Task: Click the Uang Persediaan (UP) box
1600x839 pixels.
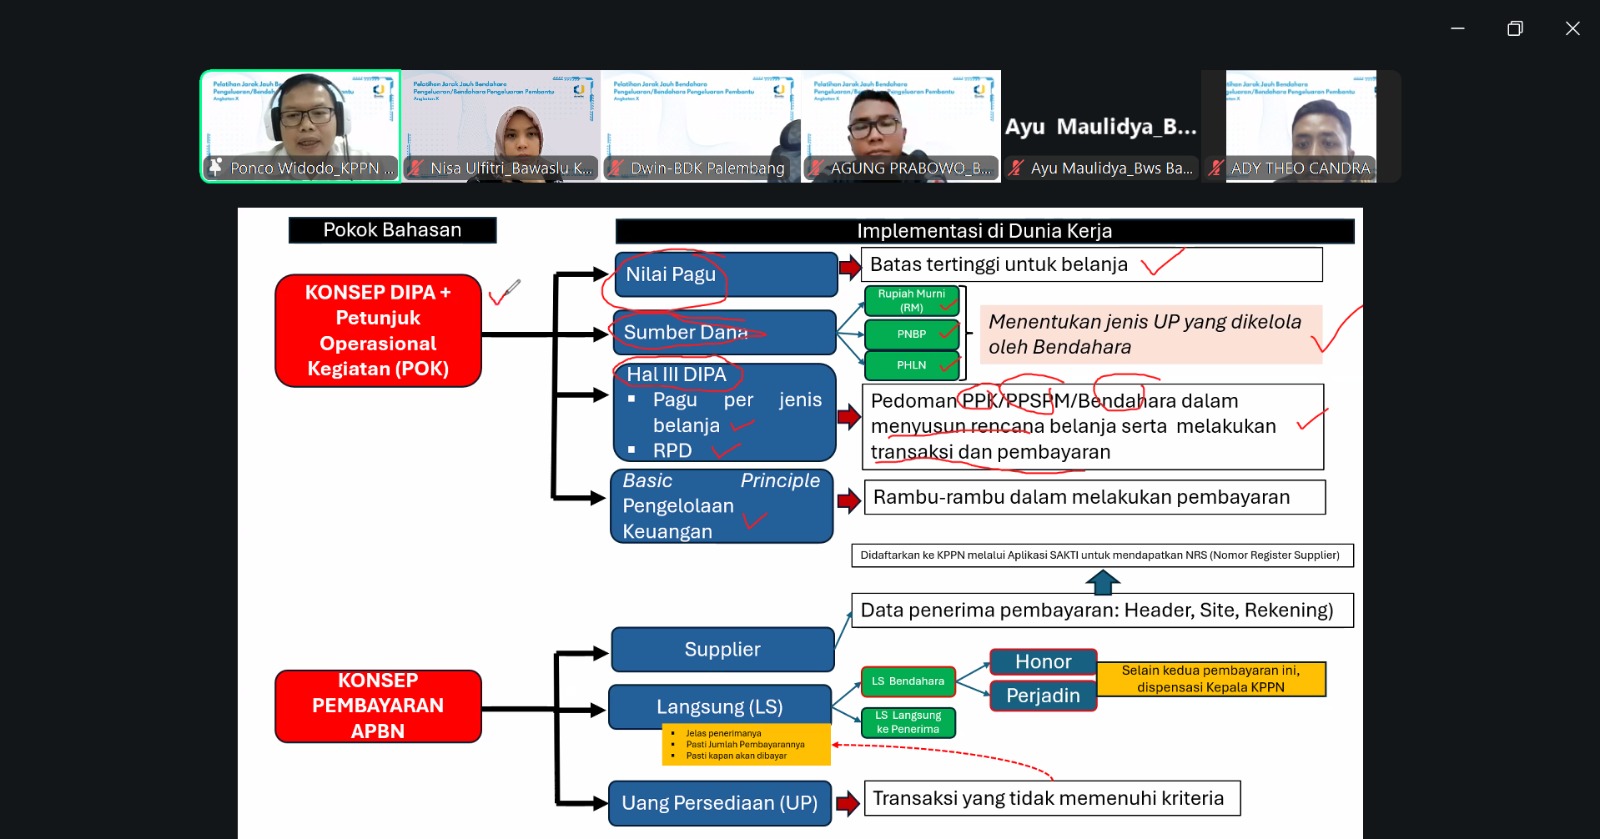Action: [x=720, y=803]
